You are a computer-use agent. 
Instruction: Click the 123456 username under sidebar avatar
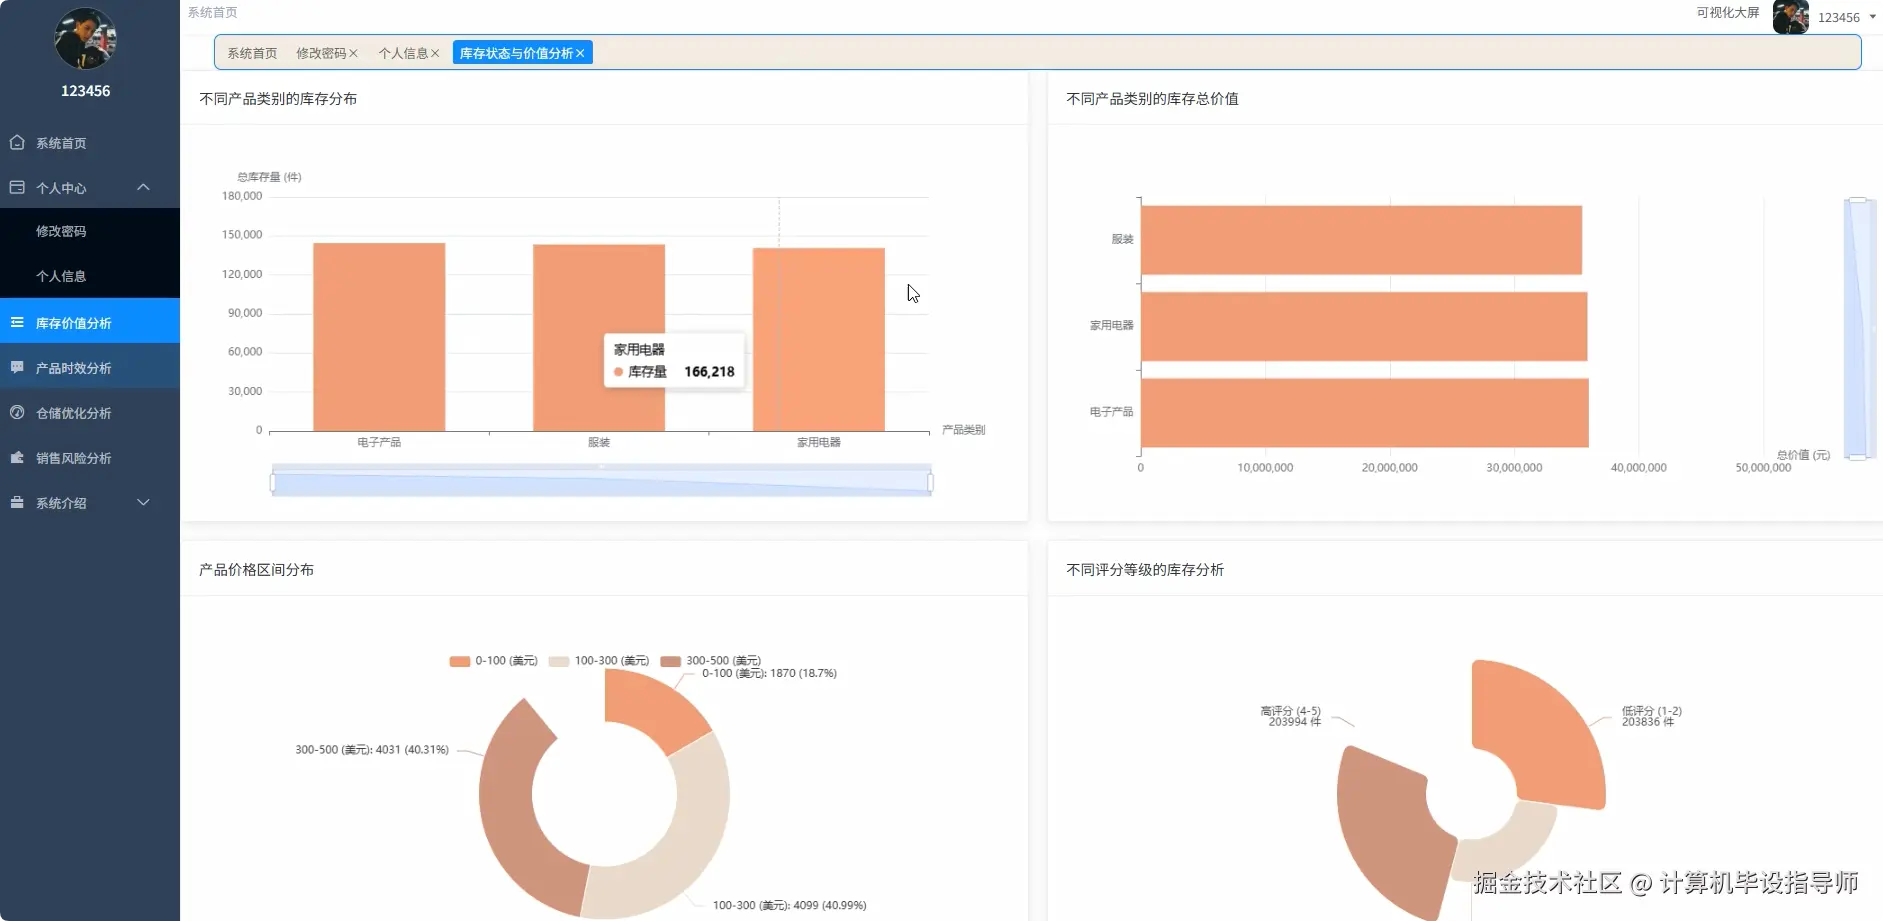click(86, 91)
